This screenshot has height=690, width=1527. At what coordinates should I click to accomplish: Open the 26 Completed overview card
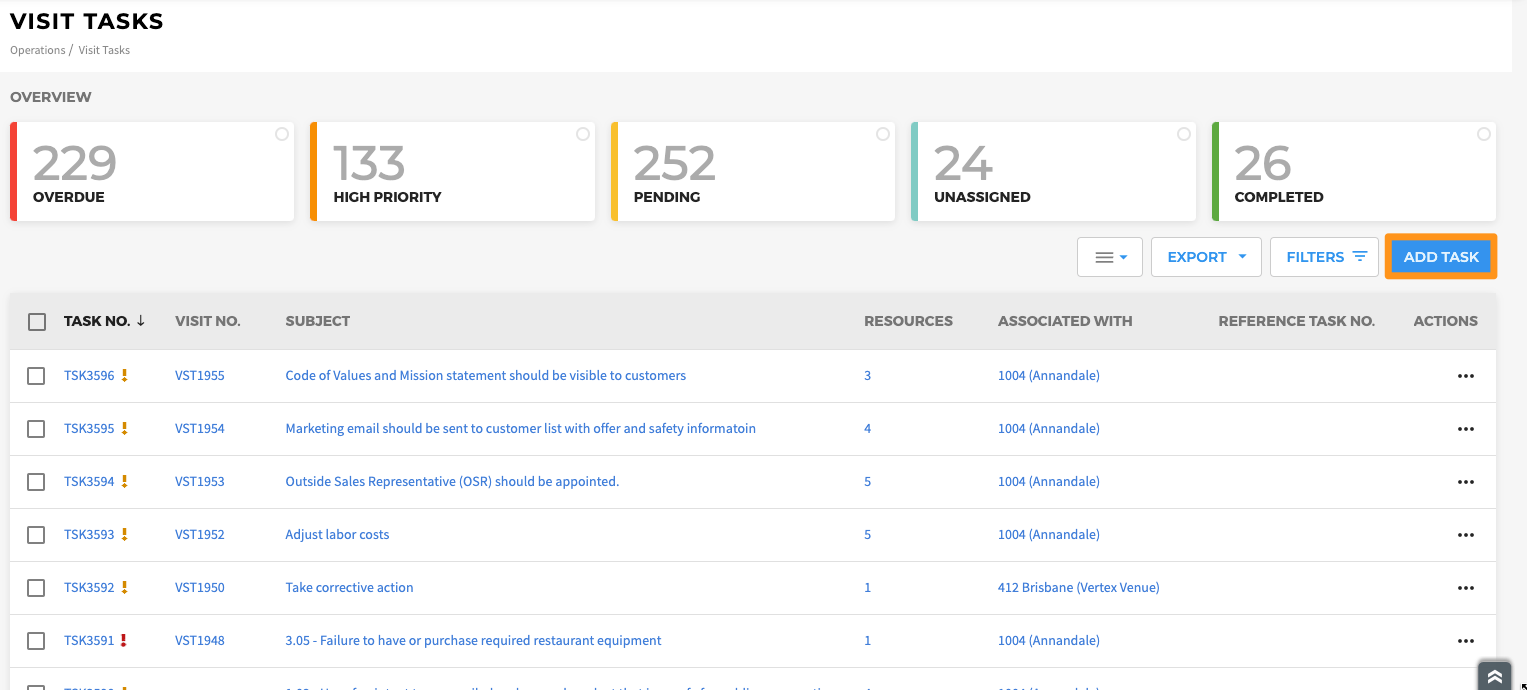[1354, 171]
